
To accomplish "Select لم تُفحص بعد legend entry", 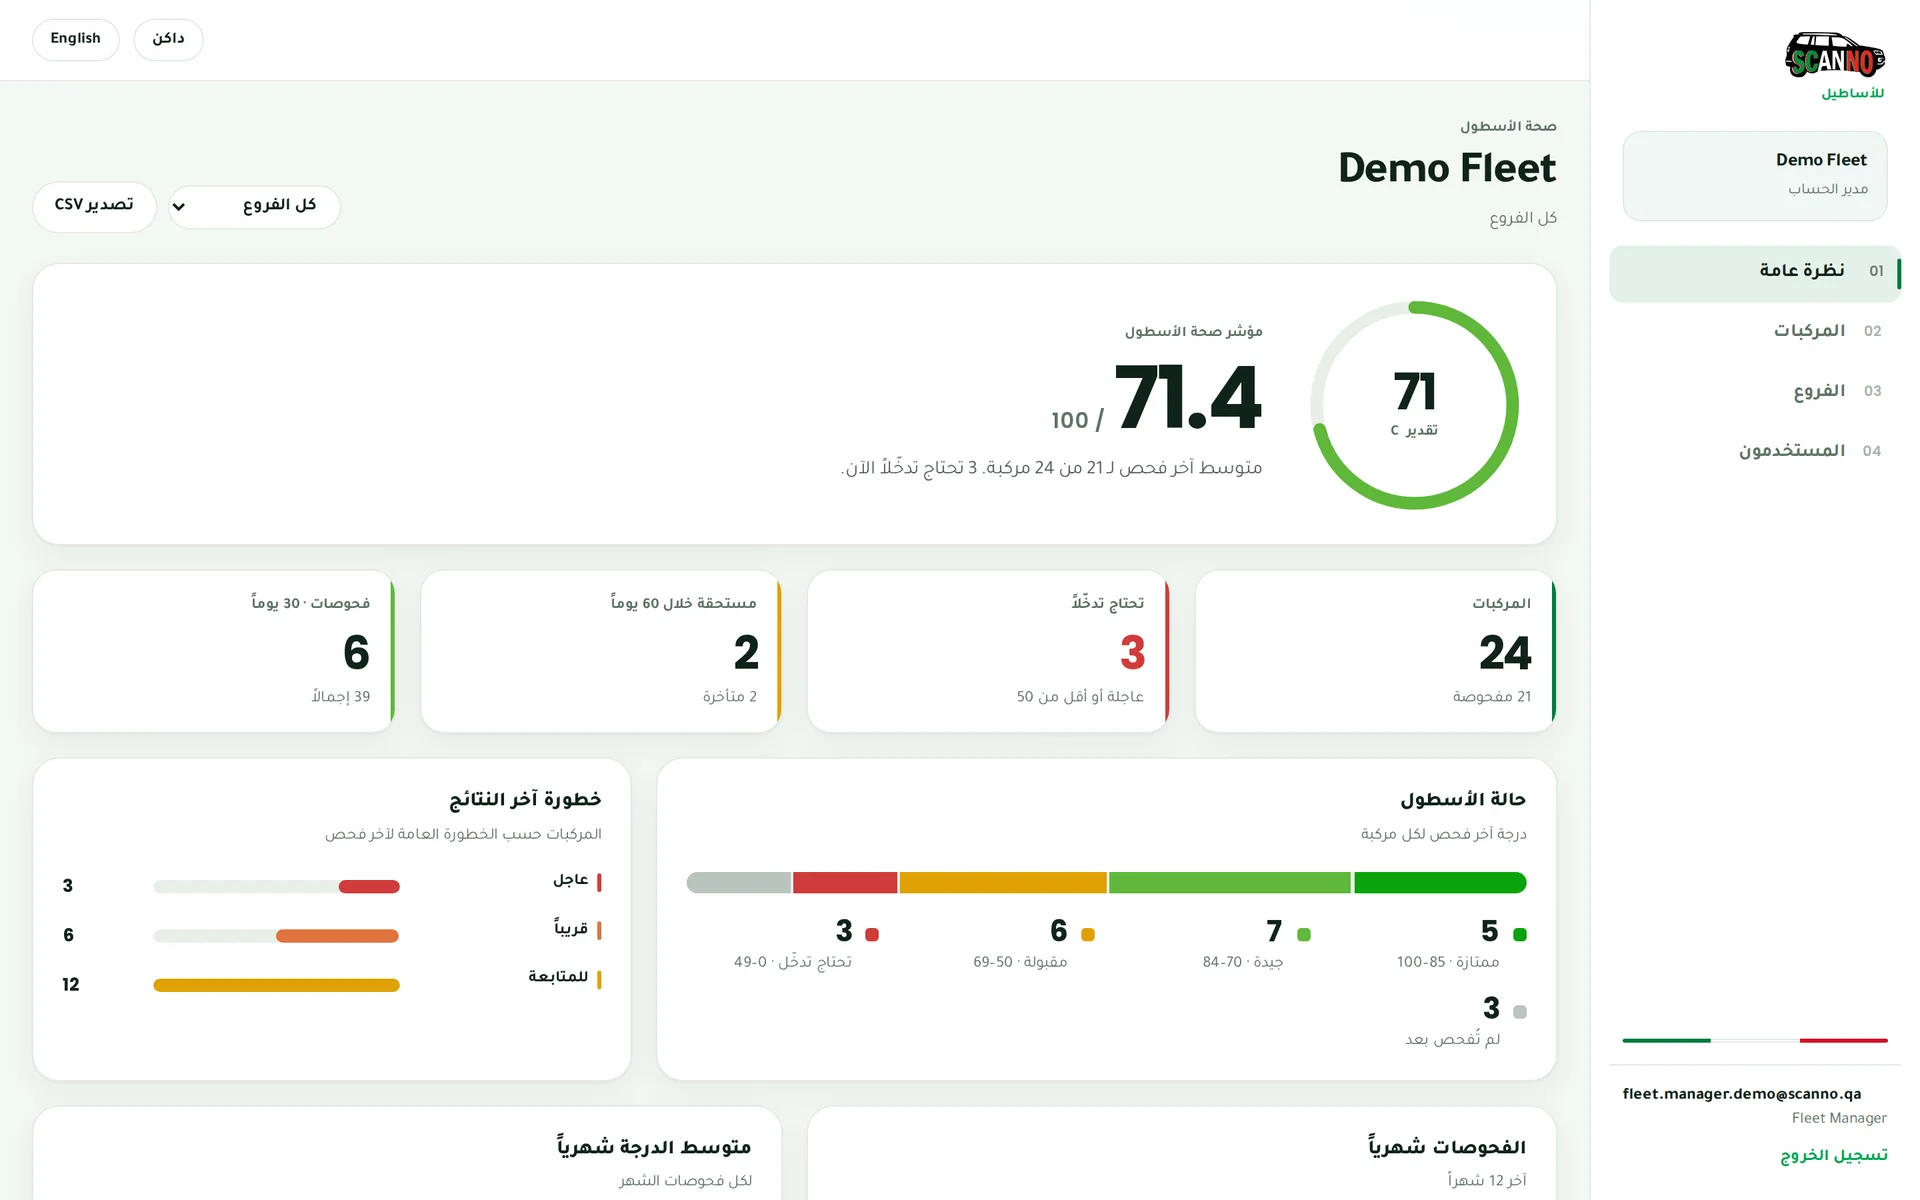I will (1466, 1021).
